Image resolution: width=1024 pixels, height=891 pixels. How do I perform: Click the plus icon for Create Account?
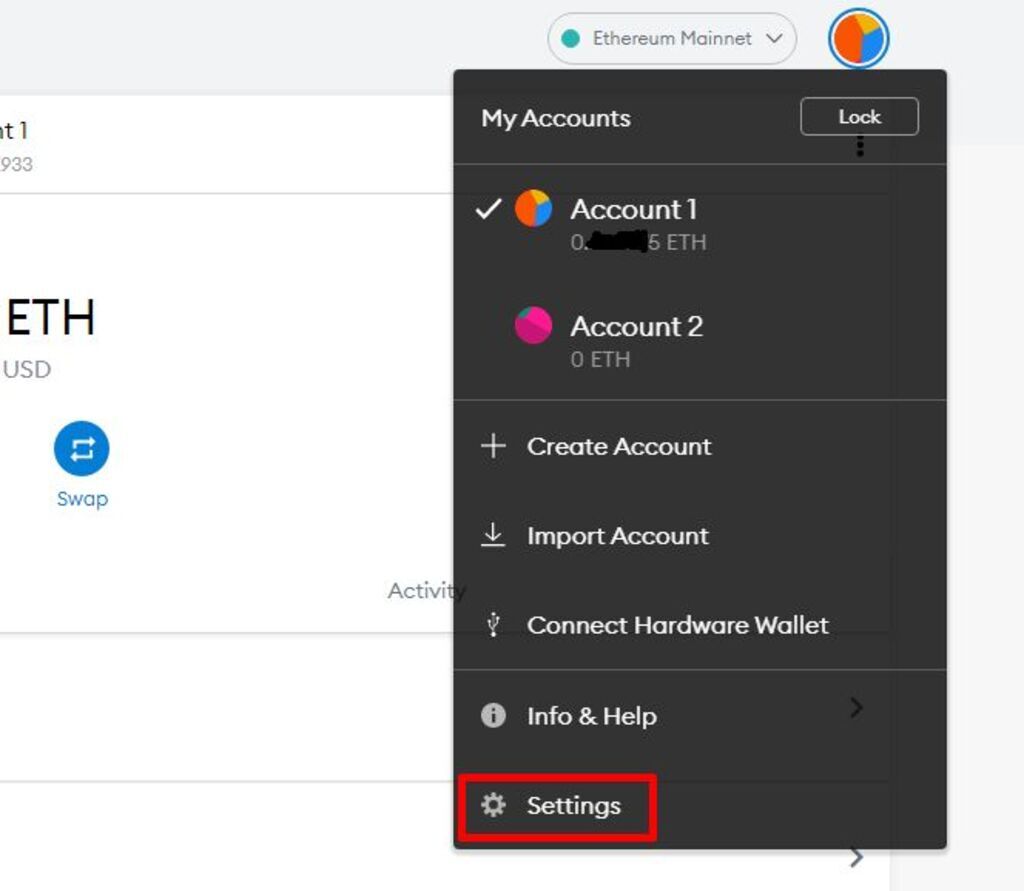(493, 446)
